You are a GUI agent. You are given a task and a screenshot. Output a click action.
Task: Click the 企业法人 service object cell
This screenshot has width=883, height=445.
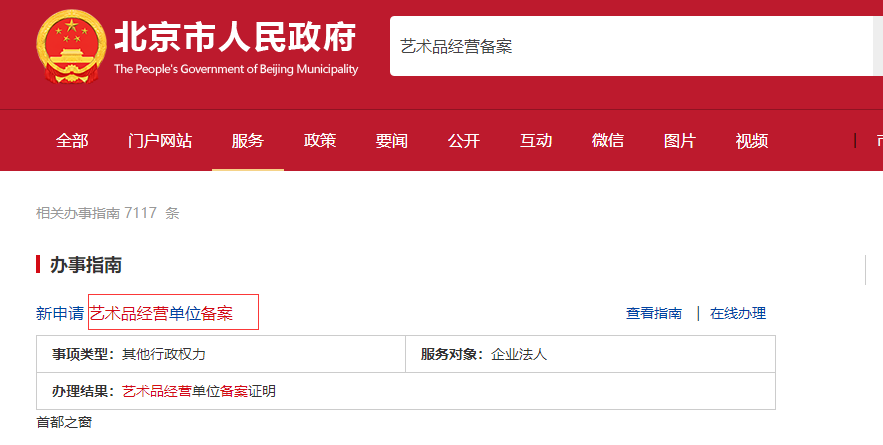(519, 354)
